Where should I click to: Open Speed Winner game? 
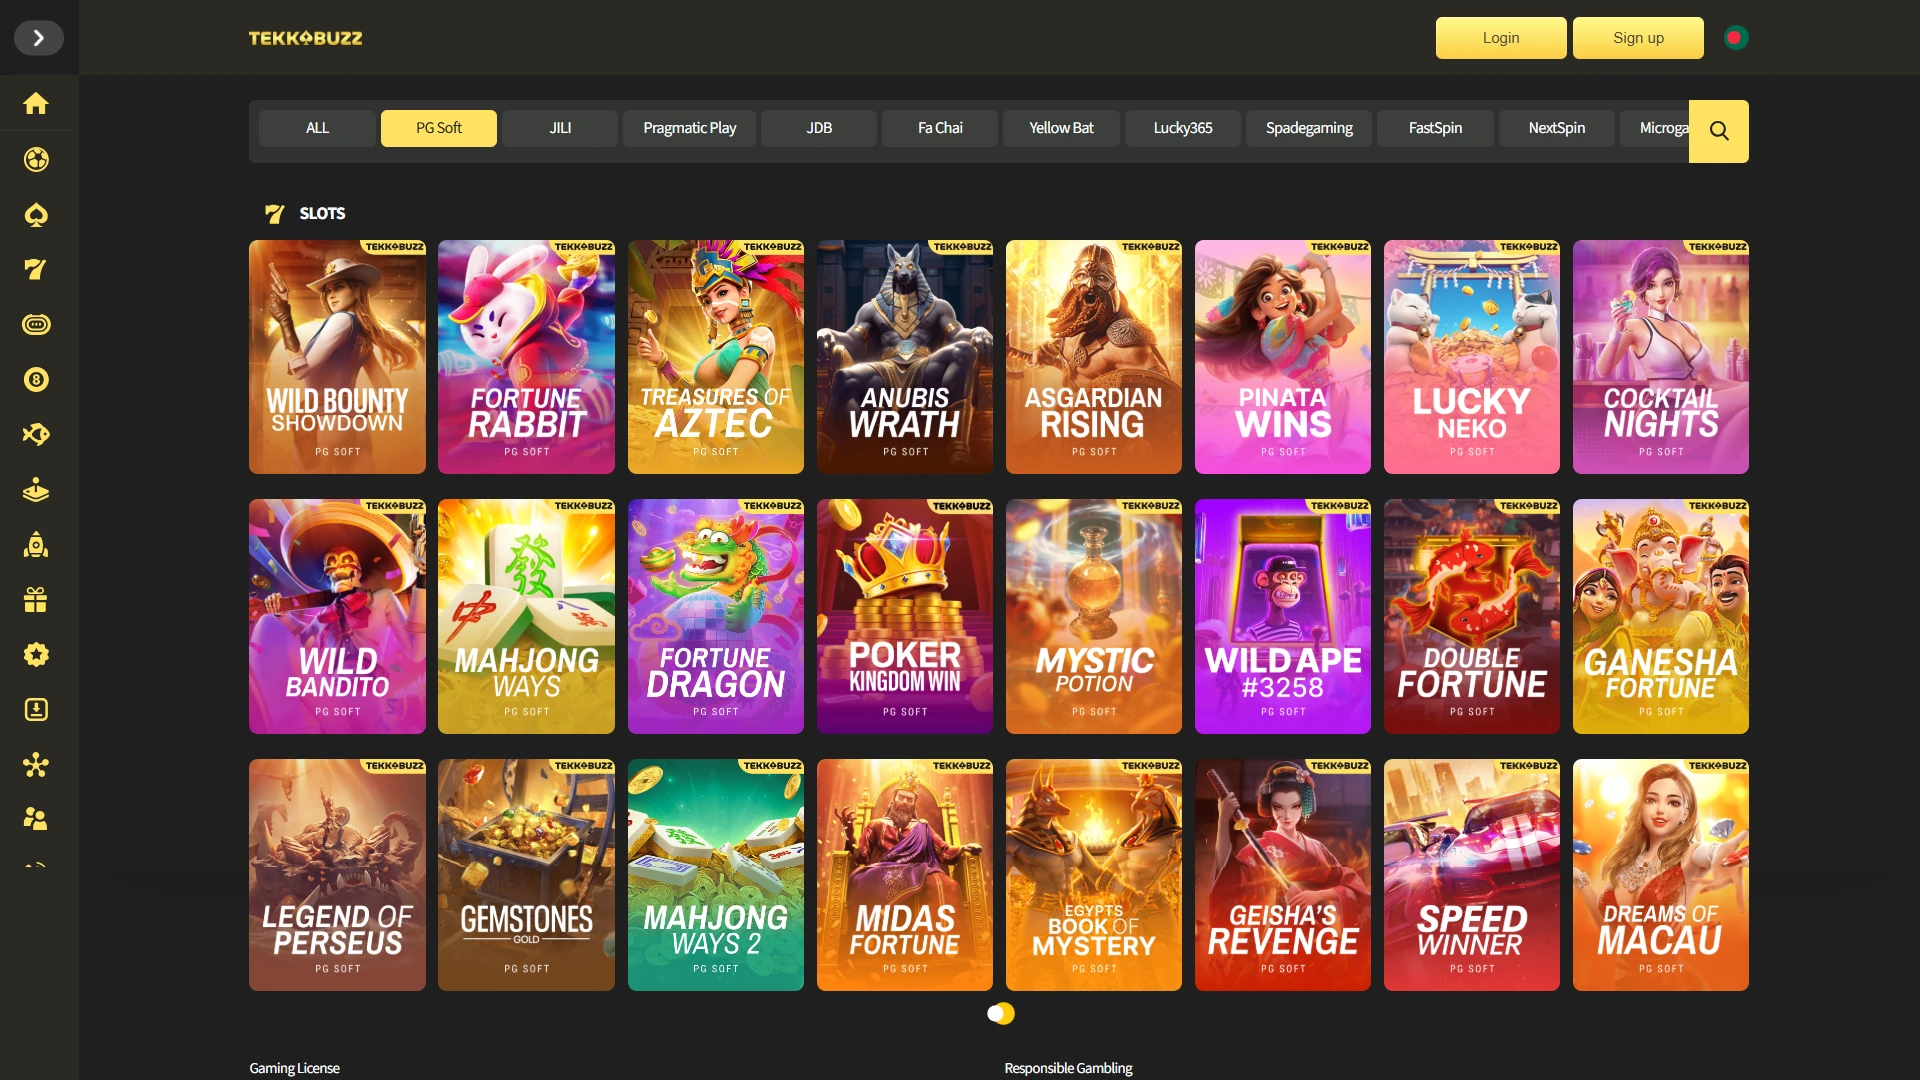[1472, 875]
